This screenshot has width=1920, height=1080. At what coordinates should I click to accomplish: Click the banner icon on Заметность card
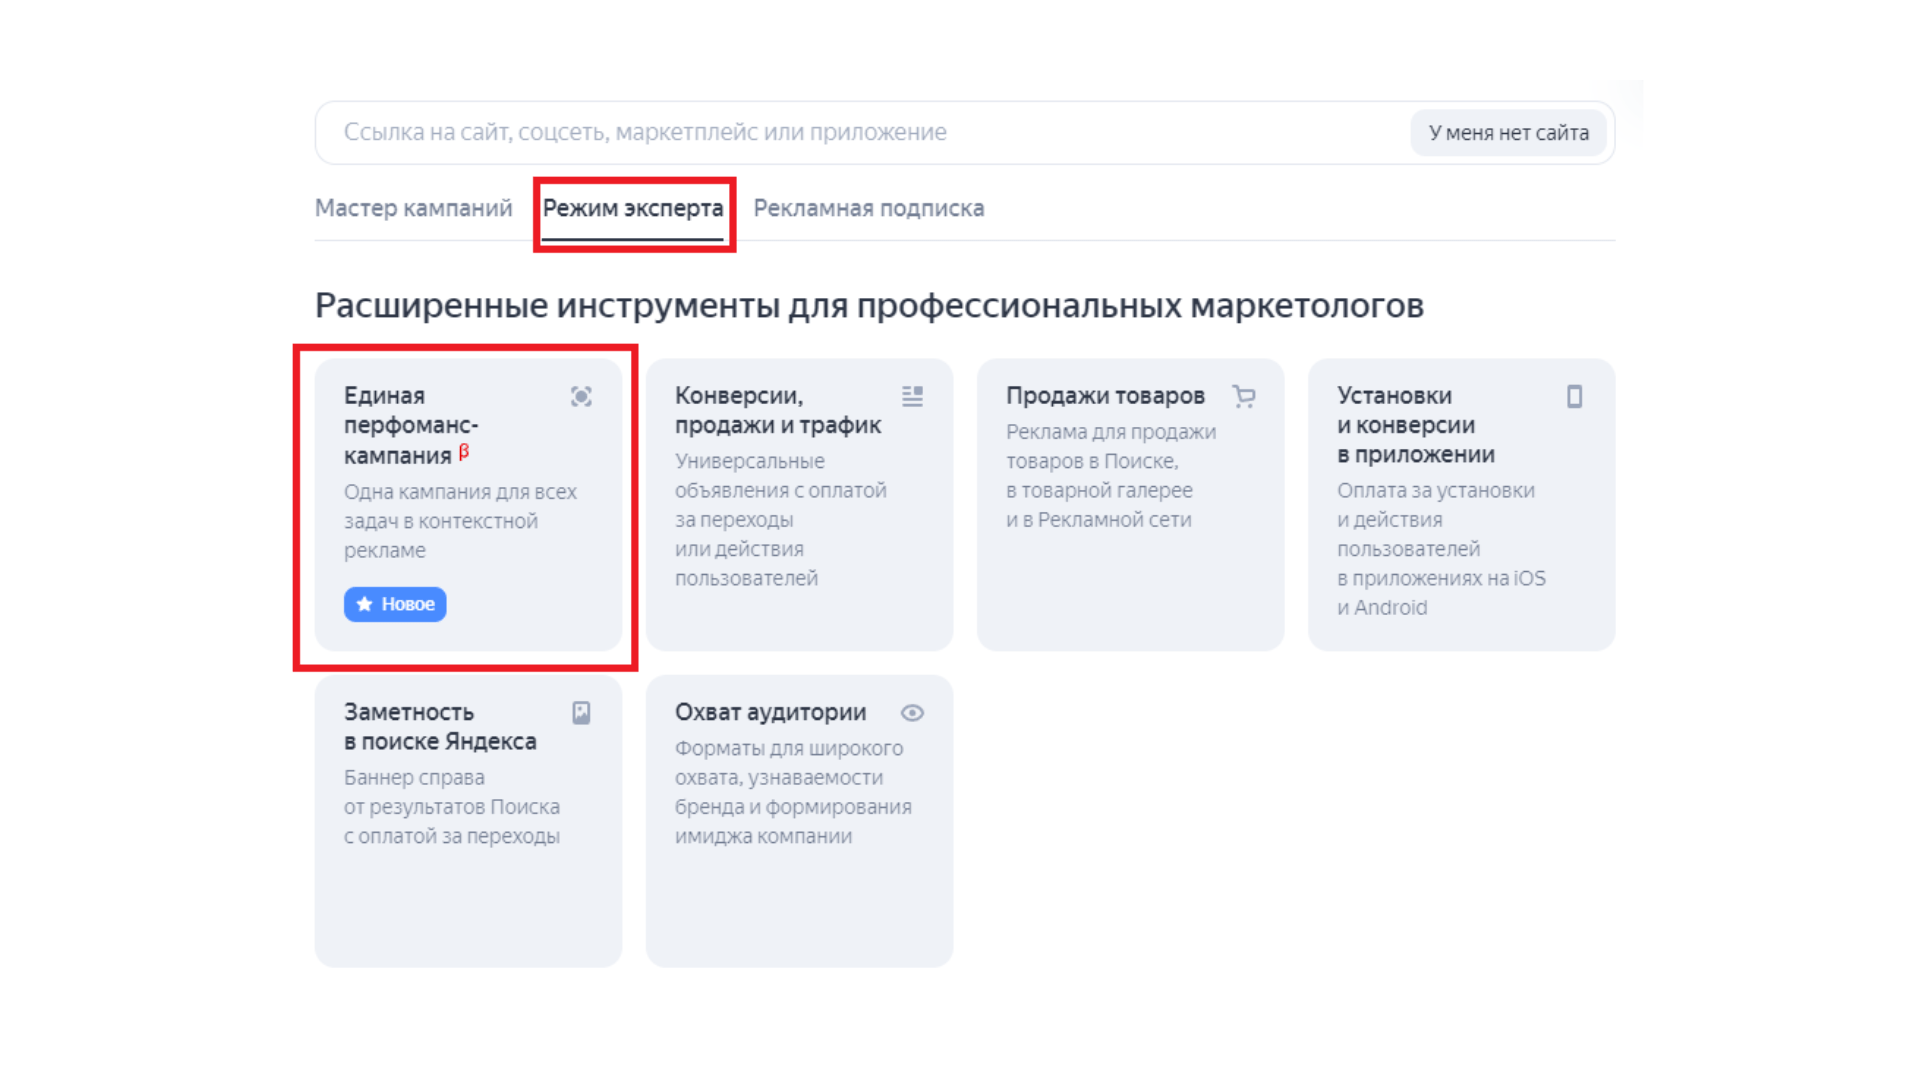pos(581,713)
